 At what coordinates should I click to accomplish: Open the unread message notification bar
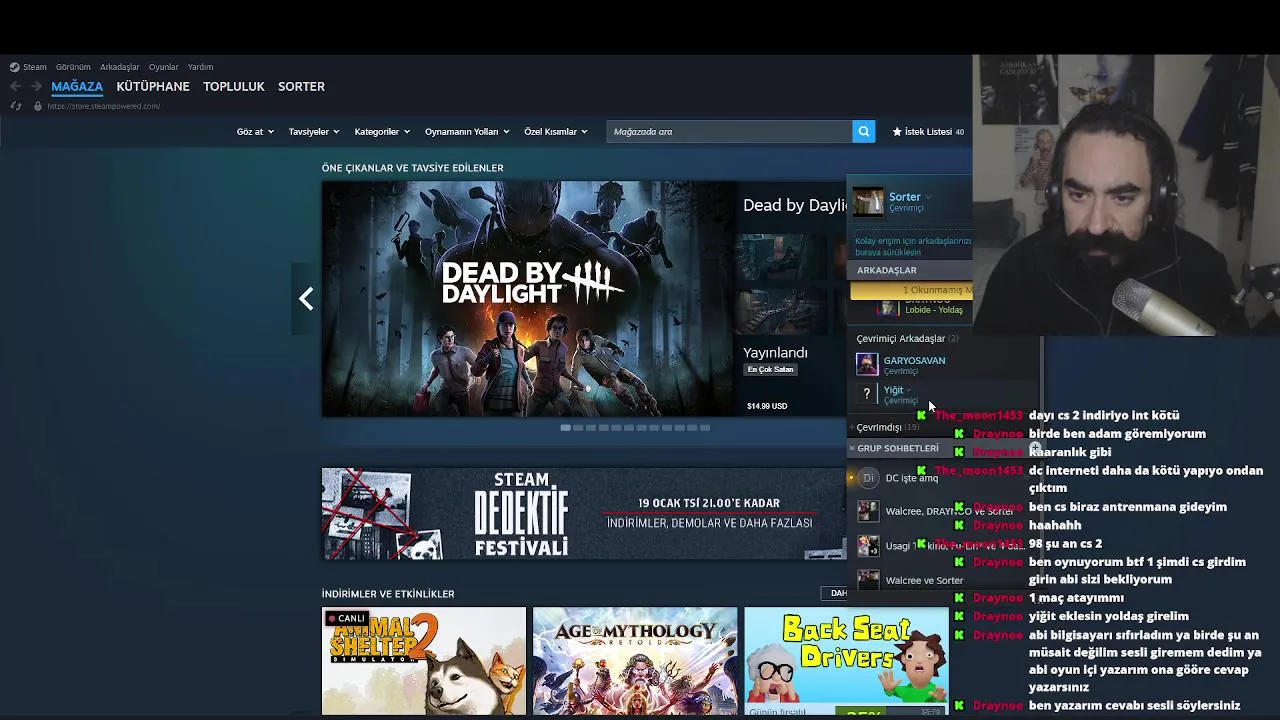(911, 291)
